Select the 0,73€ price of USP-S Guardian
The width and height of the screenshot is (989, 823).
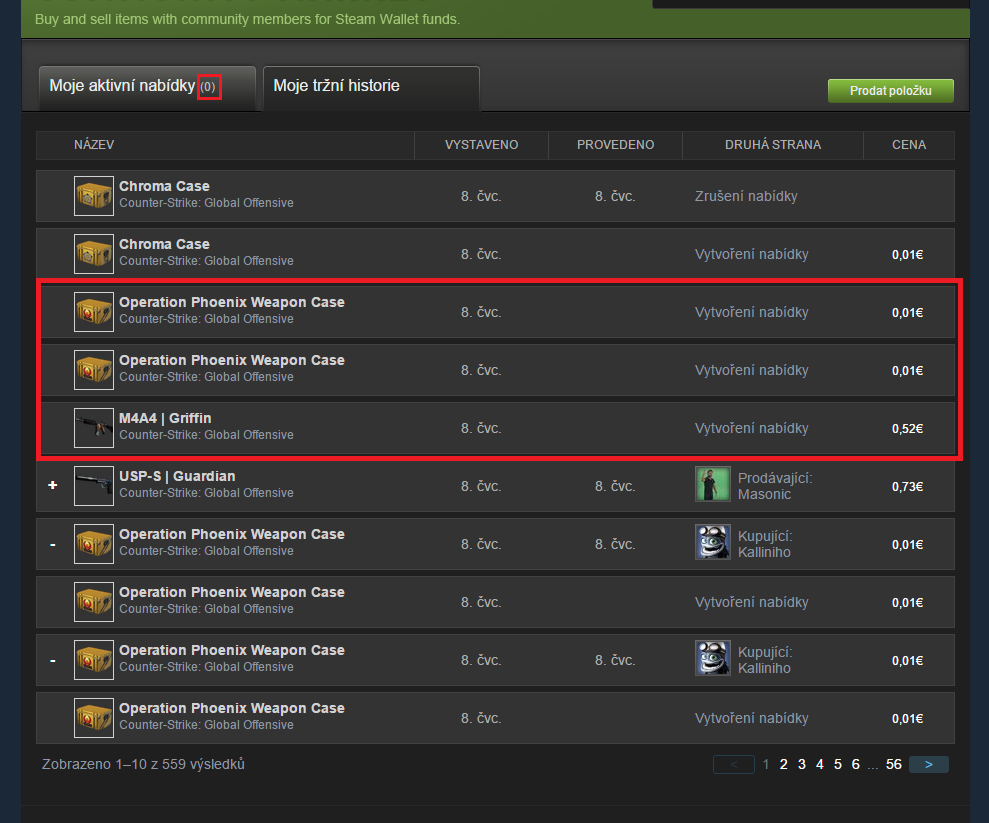click(907, 486)
